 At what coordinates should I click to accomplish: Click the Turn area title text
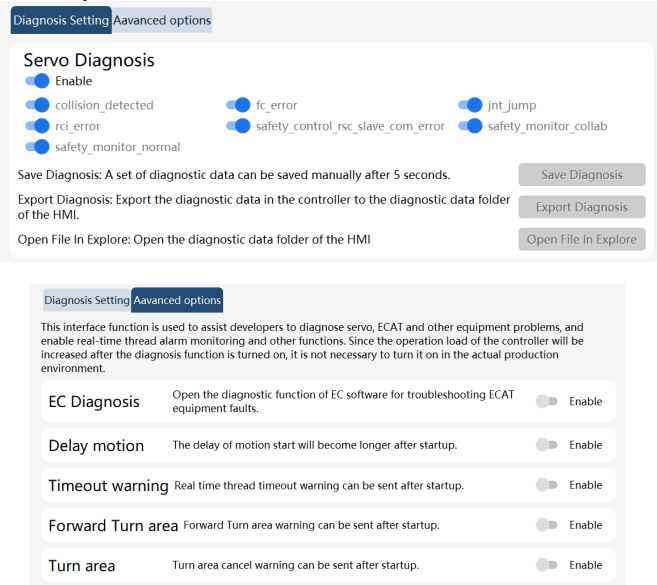[x=82, y=566]
